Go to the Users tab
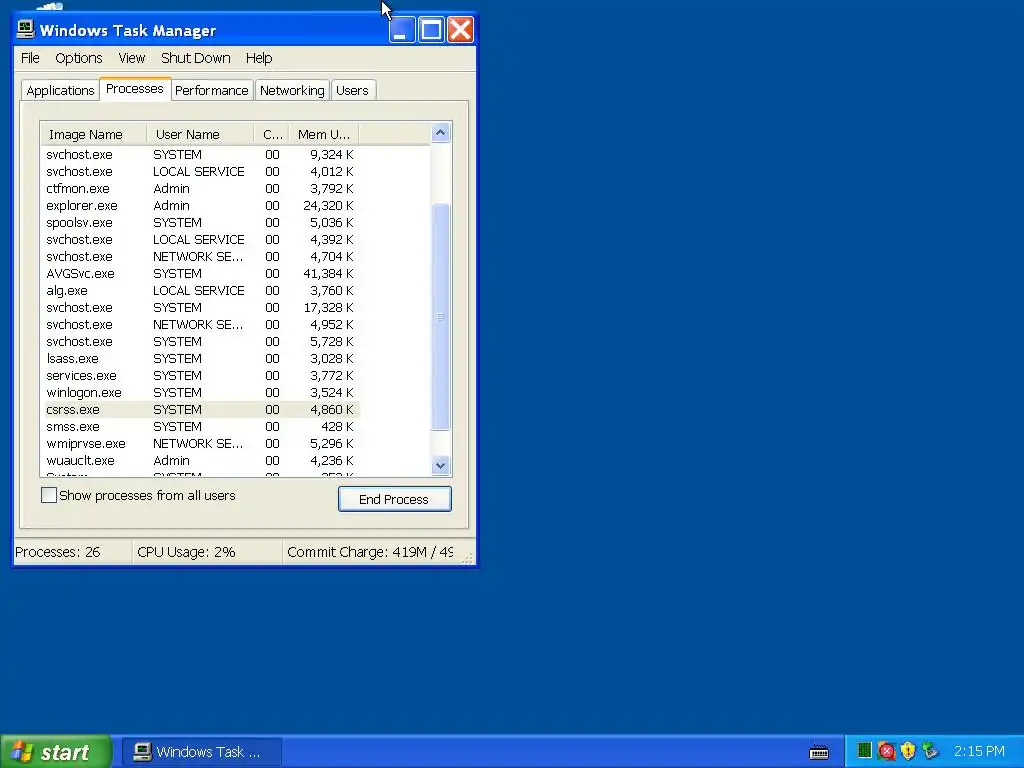This screenshot has width=1024, height=768. [352, 90]
